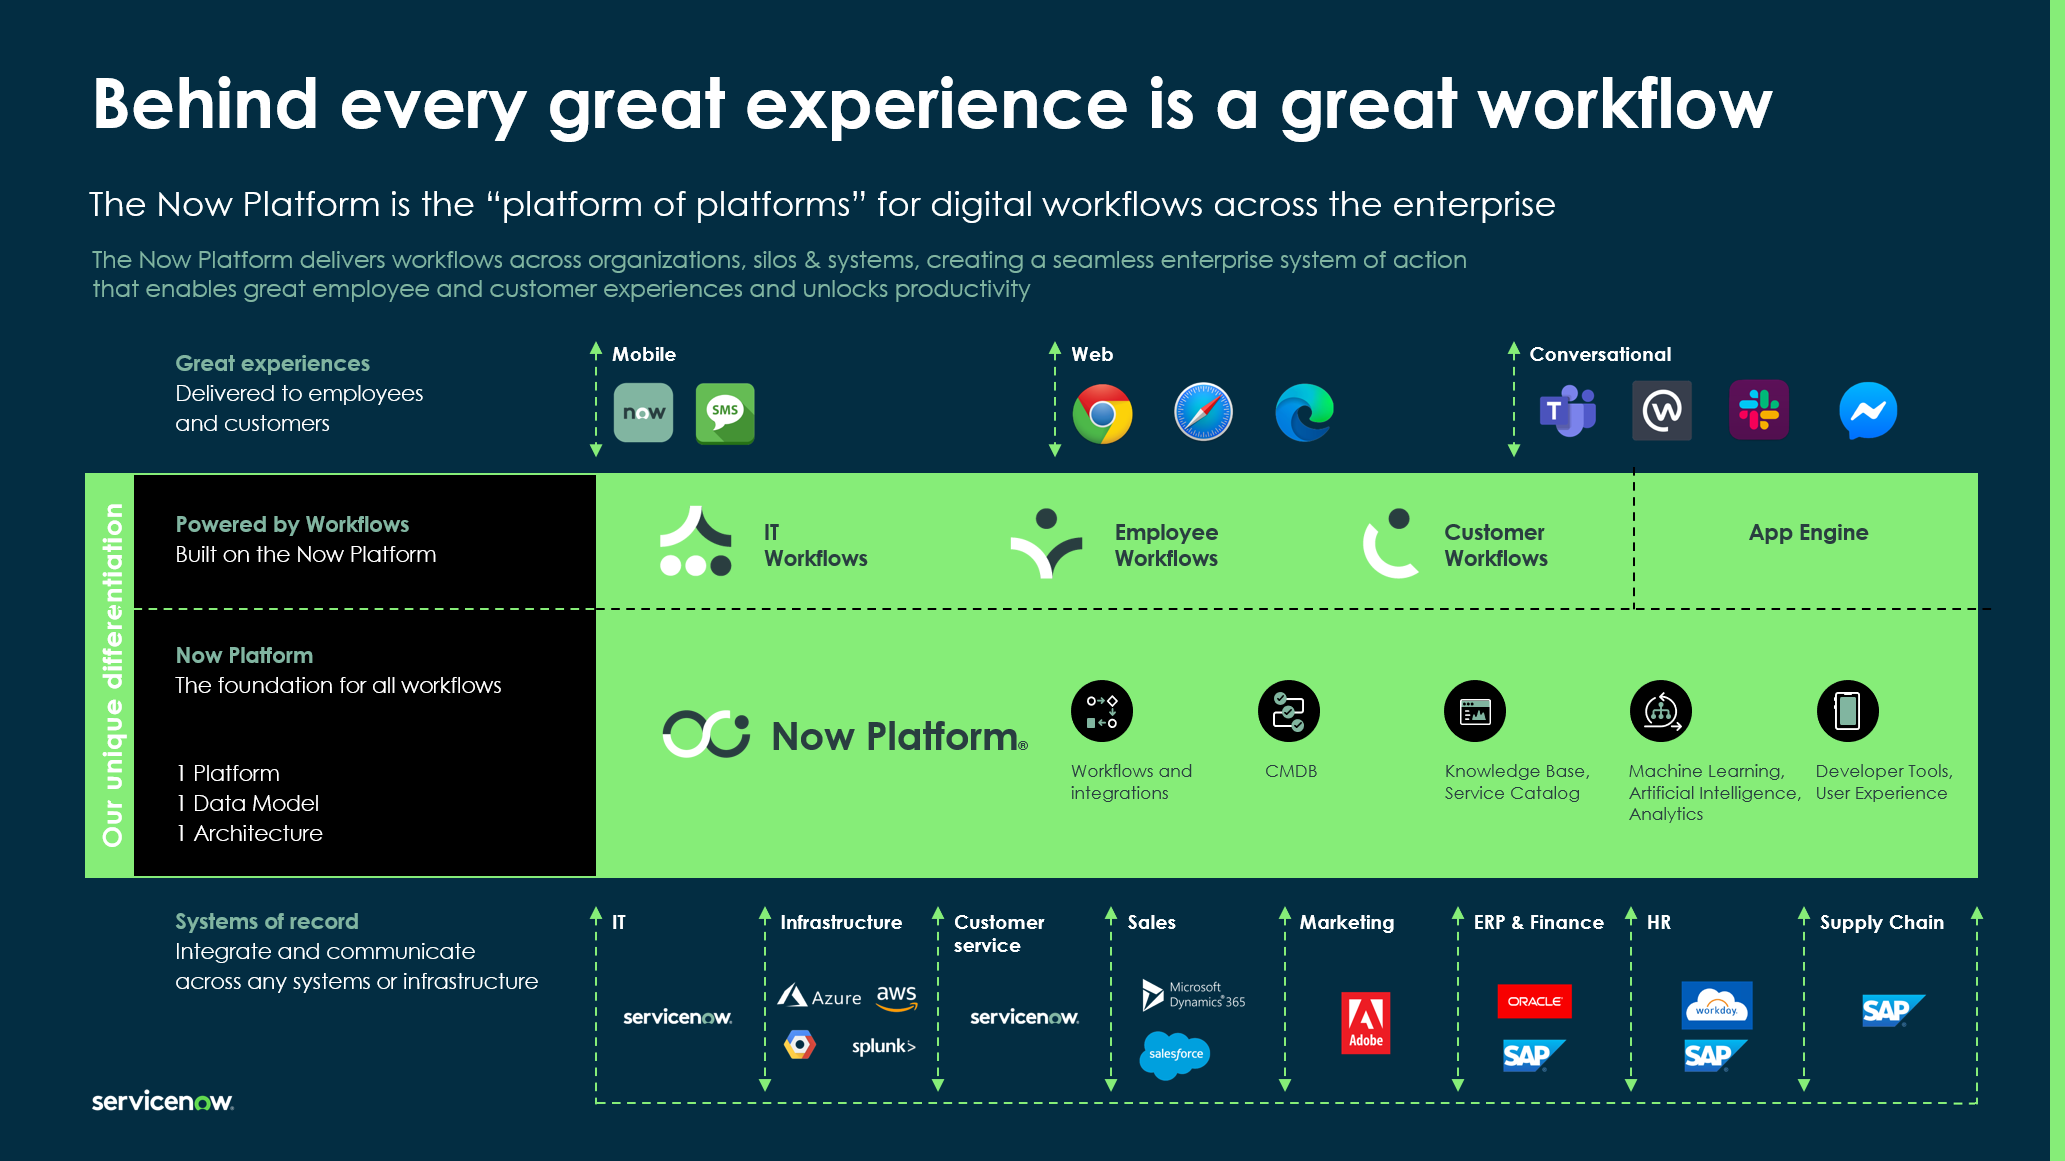The image size is (2065, 1161).
Task: Click the Knowledge Base Service Catalog icon
Action: coord(1475,711)
